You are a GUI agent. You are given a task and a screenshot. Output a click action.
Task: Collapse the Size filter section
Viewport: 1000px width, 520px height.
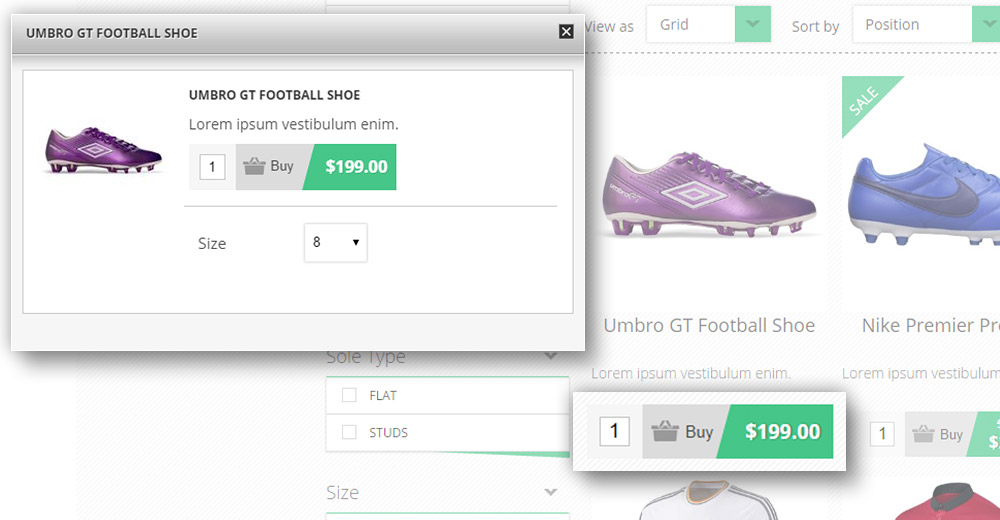pos(550,492)
